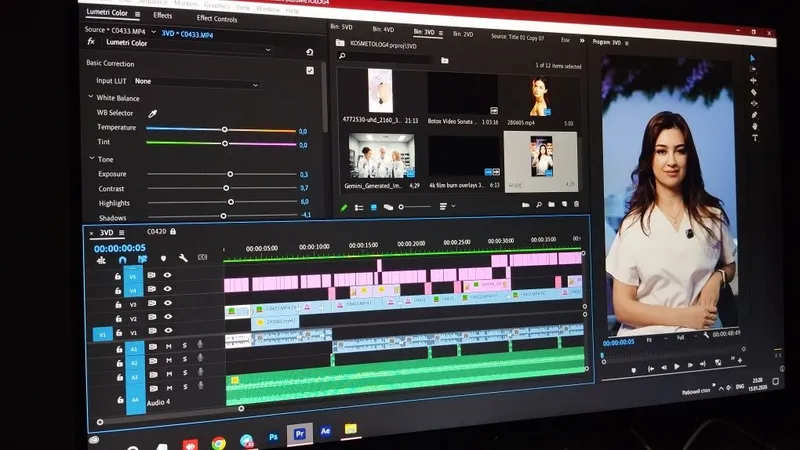The height and width of the screenshot is (450, 800).
Task: Switch bin to icon view
Action: pos(373,207)
